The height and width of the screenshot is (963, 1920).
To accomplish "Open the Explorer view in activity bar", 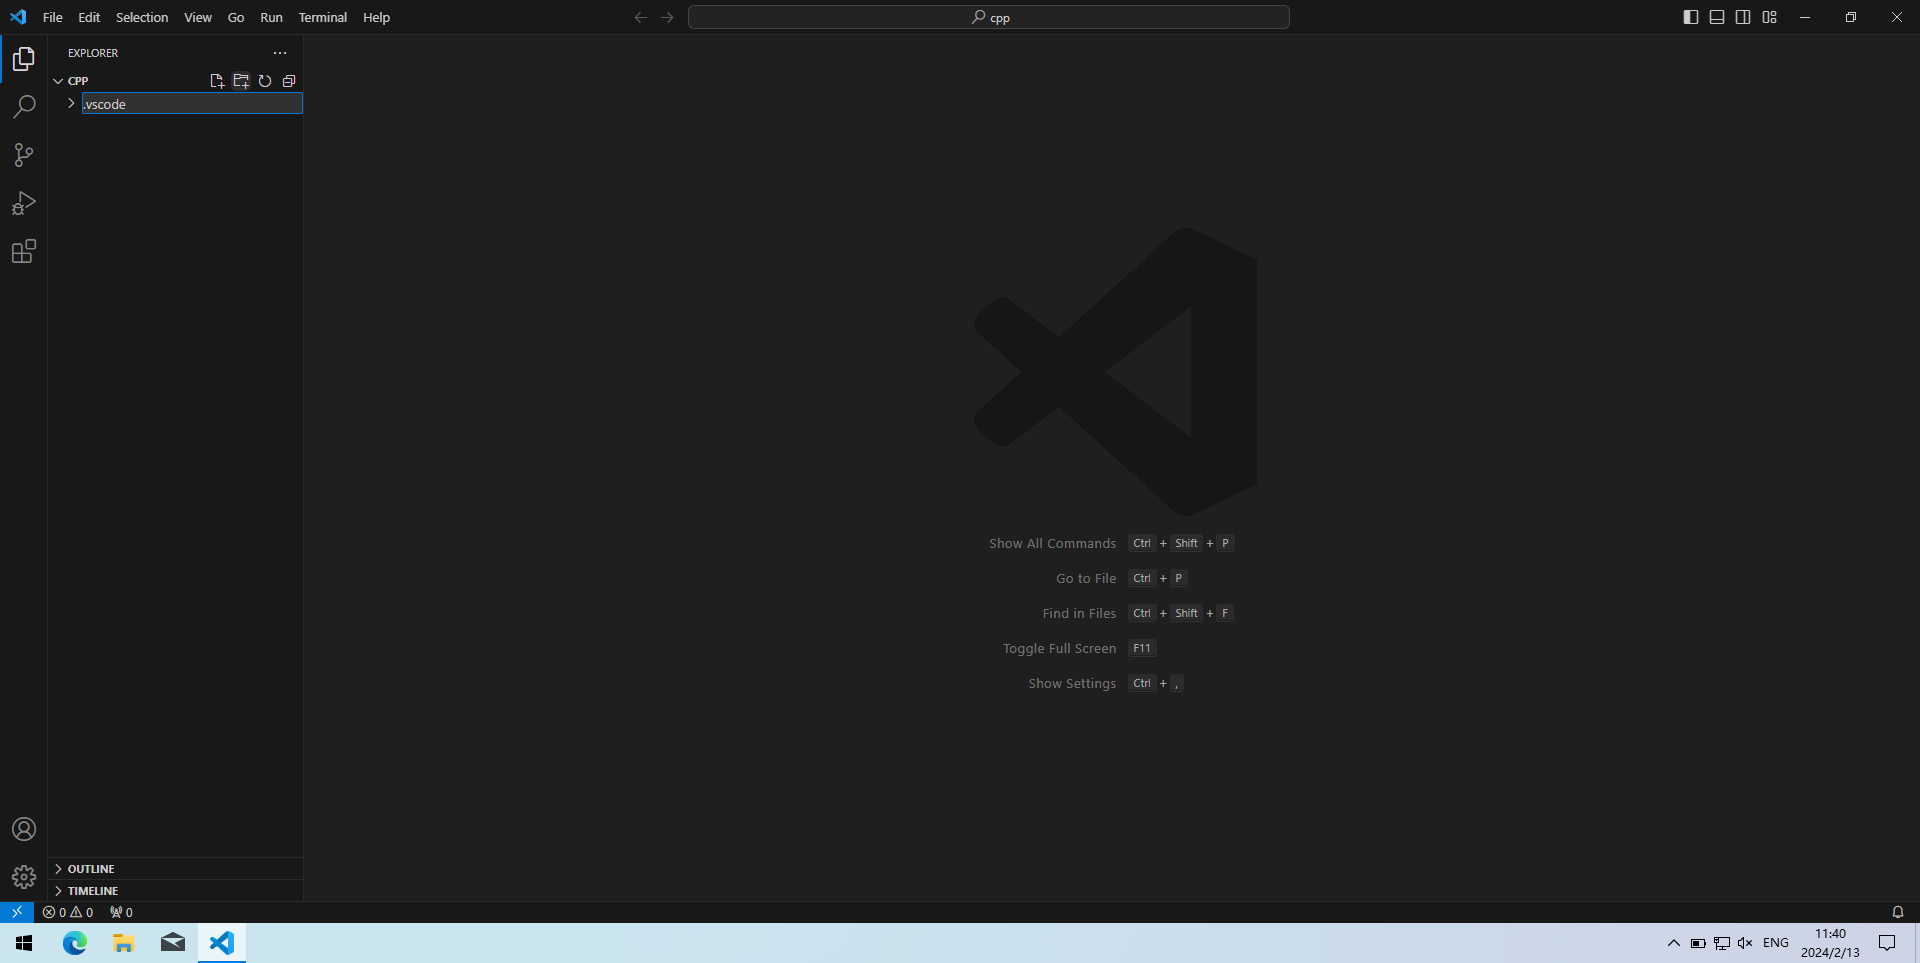I will [x=24, y=60].
